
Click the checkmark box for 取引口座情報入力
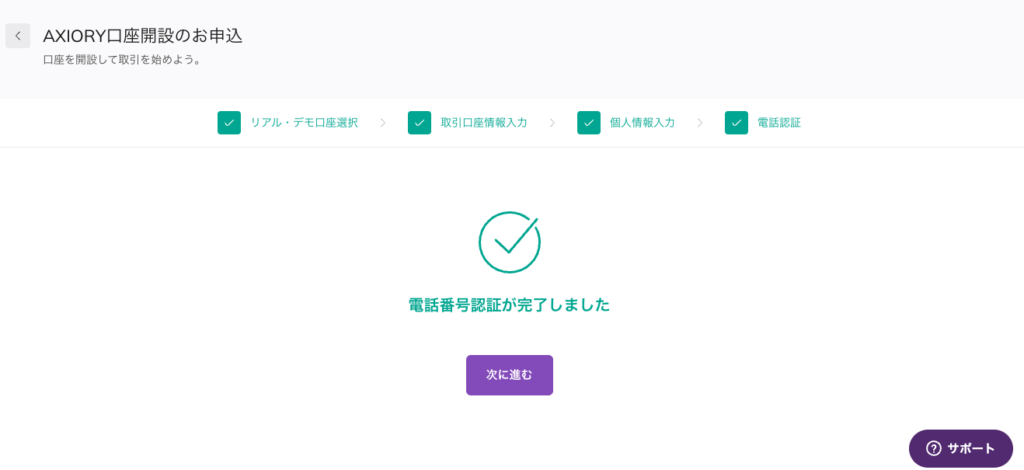click(x=419, y=123)
